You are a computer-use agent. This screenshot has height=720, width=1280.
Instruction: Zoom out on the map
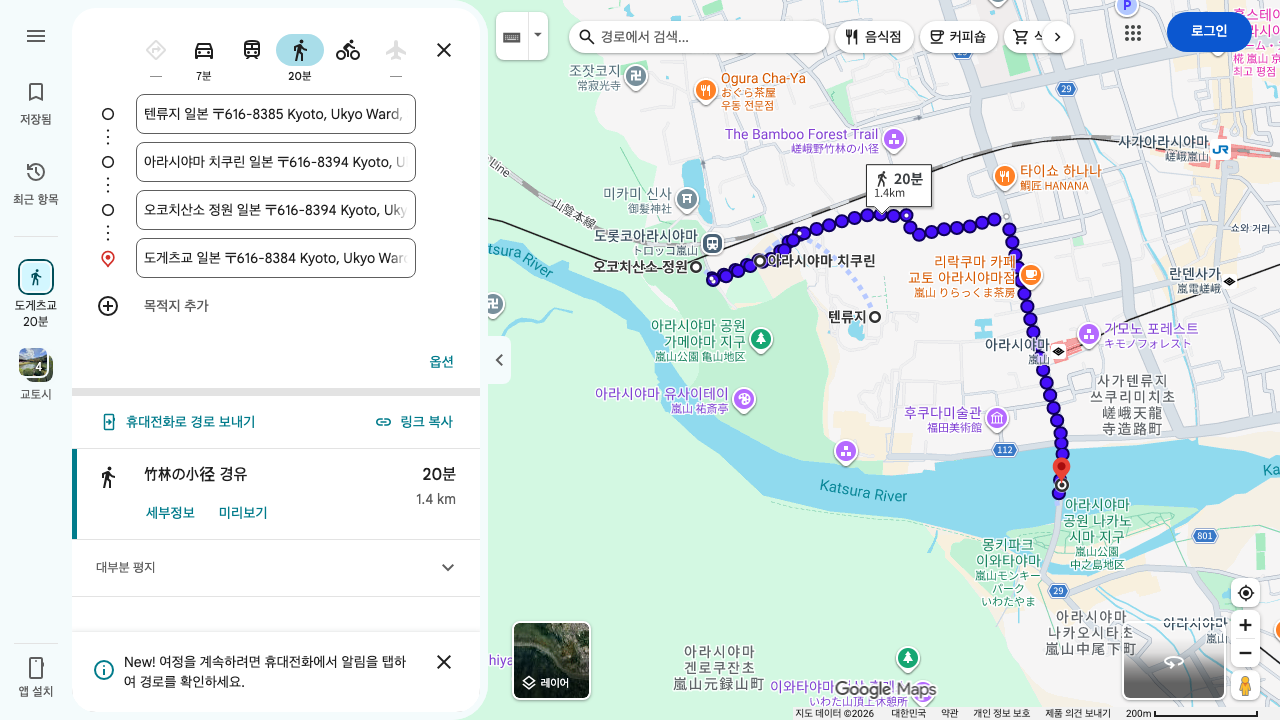coord(1245,654)
